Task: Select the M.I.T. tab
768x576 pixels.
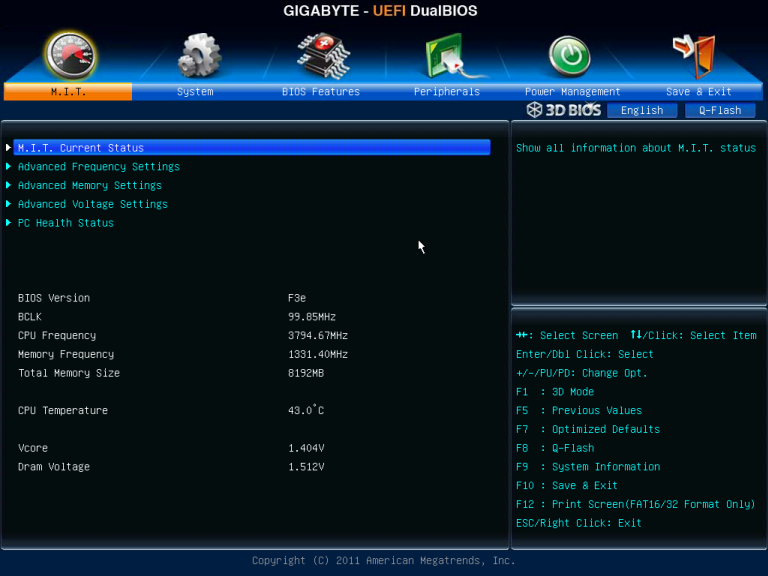Action: coord(68,92)
